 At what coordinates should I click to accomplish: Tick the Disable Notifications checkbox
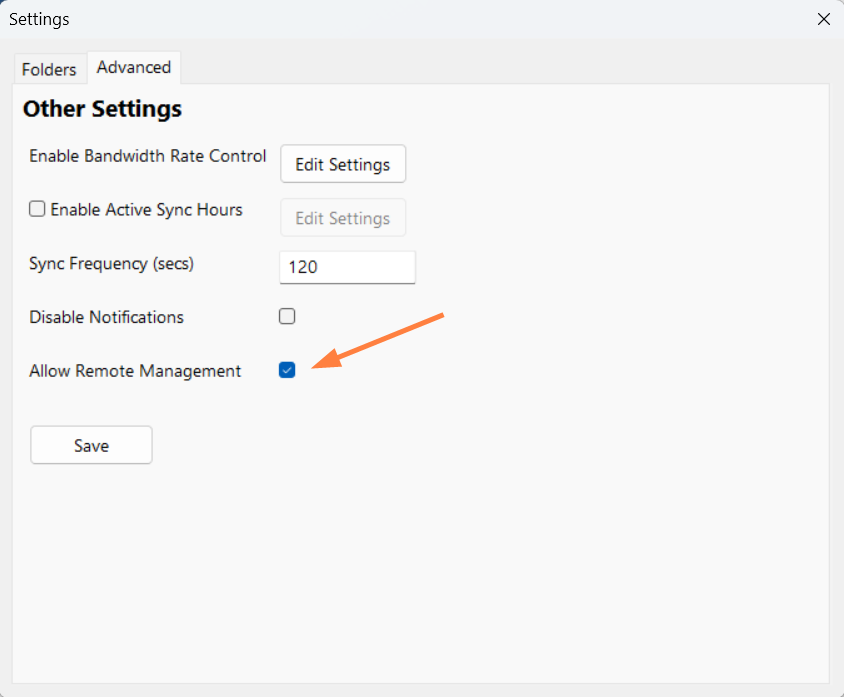tap(287, 317)
